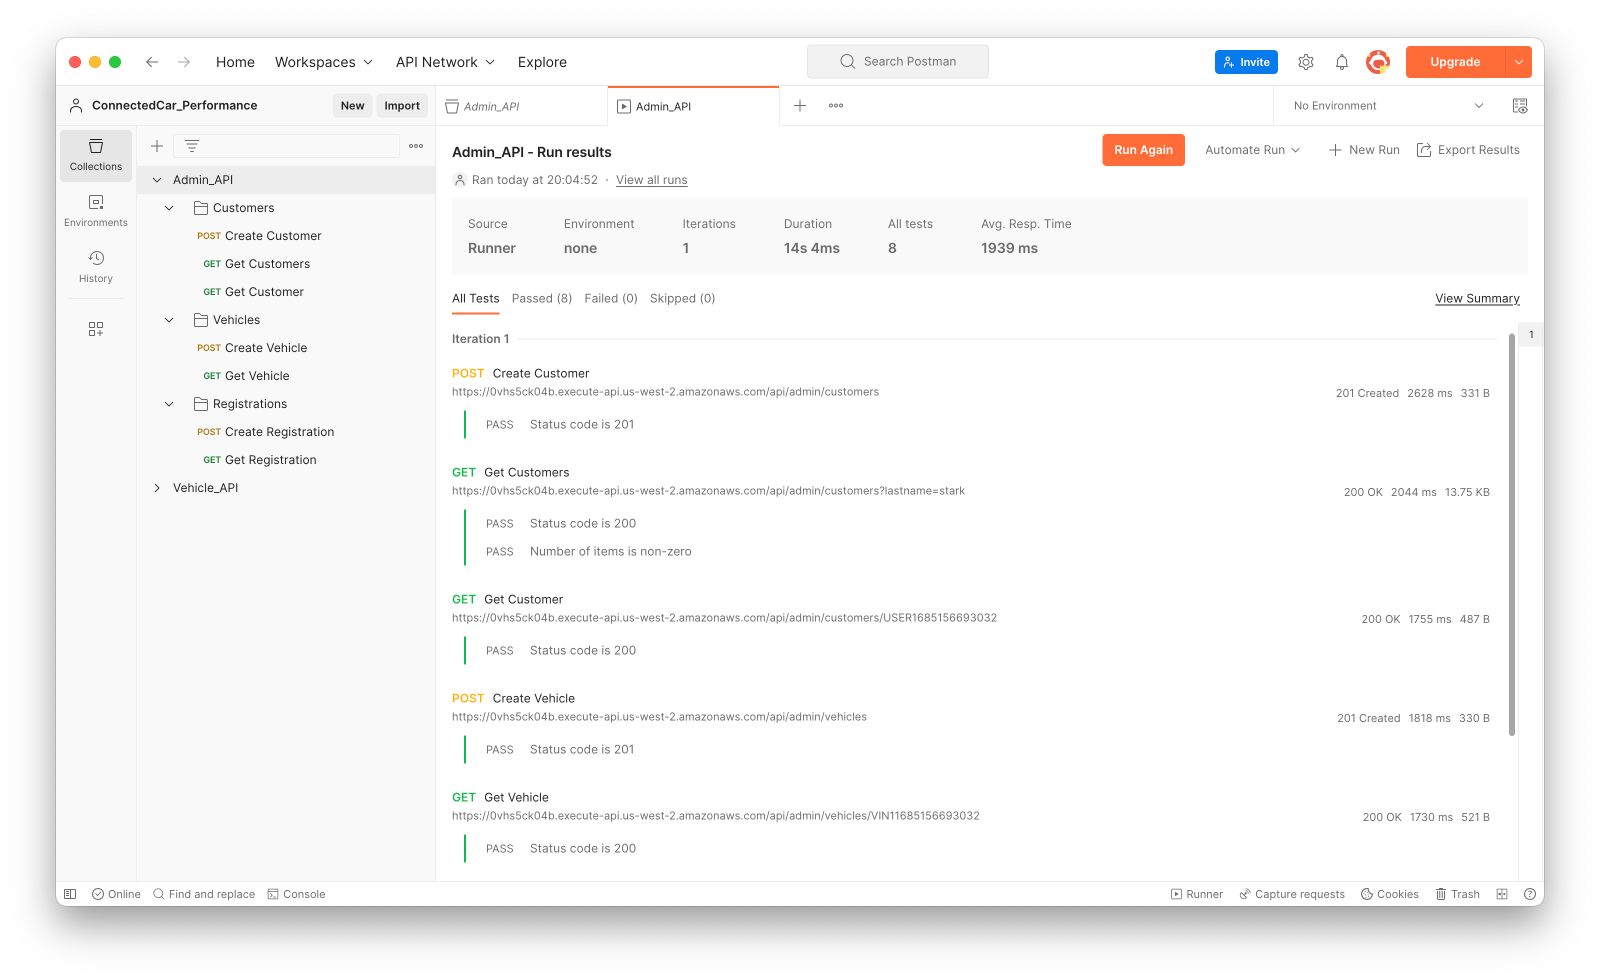Click the Online status indicator
This screenshot has height=980, width=1600.
coord(116,894)
